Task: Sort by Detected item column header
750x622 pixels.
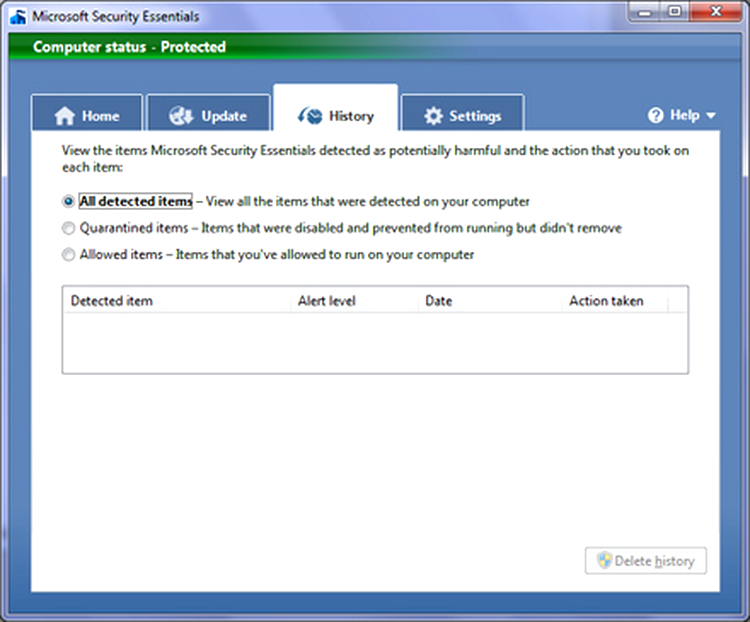Action: pos(176,301)
